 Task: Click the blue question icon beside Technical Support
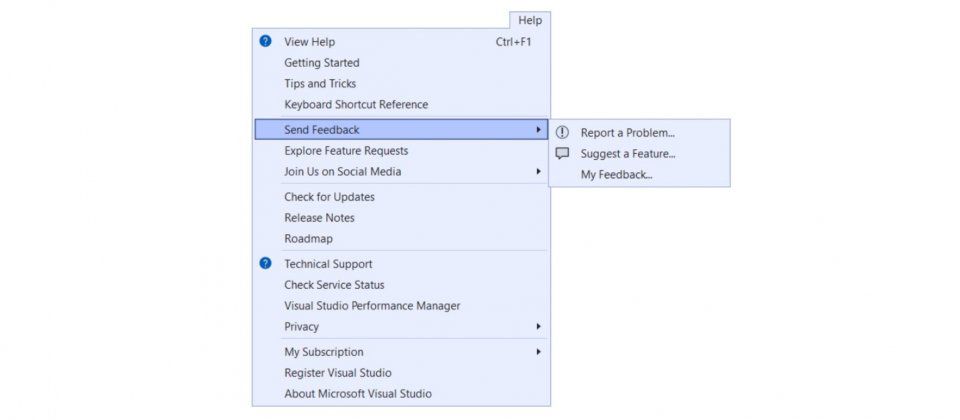pos(265,263)
